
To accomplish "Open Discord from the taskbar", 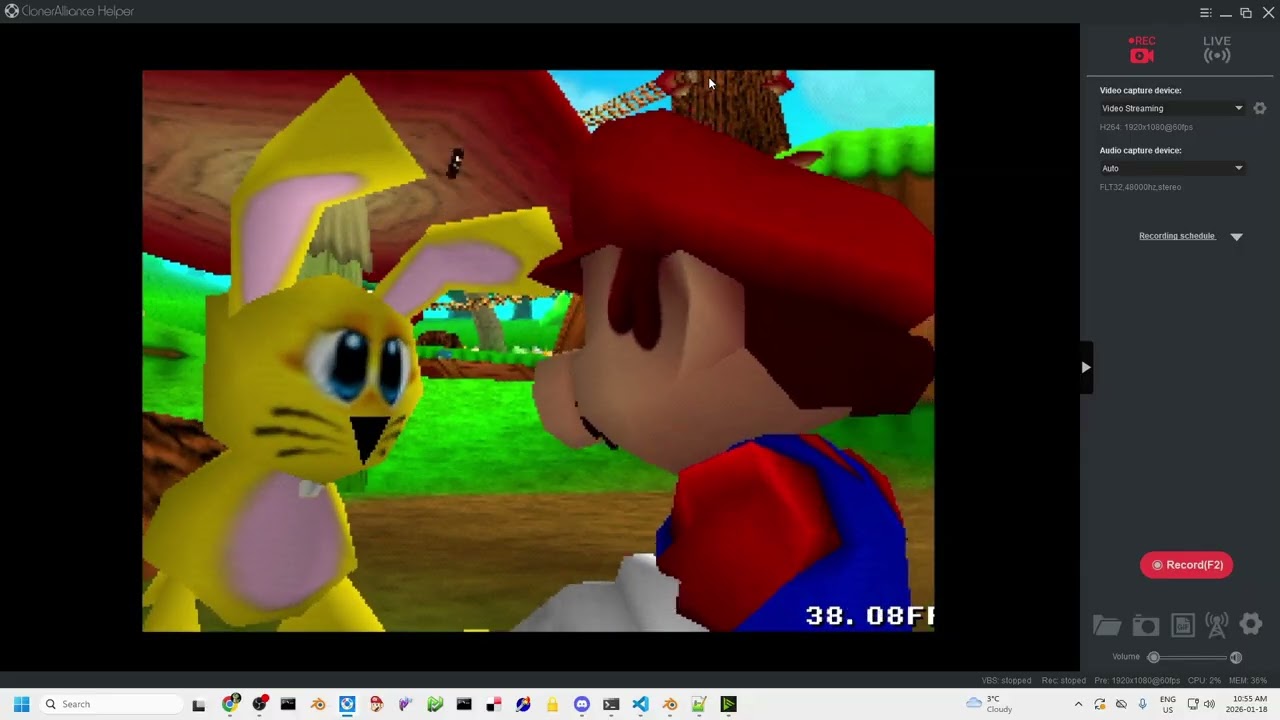I will pos(582,704).
